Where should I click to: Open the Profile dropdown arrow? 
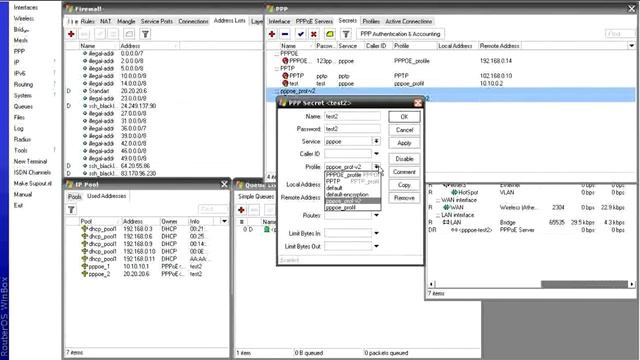pos(376,167)
